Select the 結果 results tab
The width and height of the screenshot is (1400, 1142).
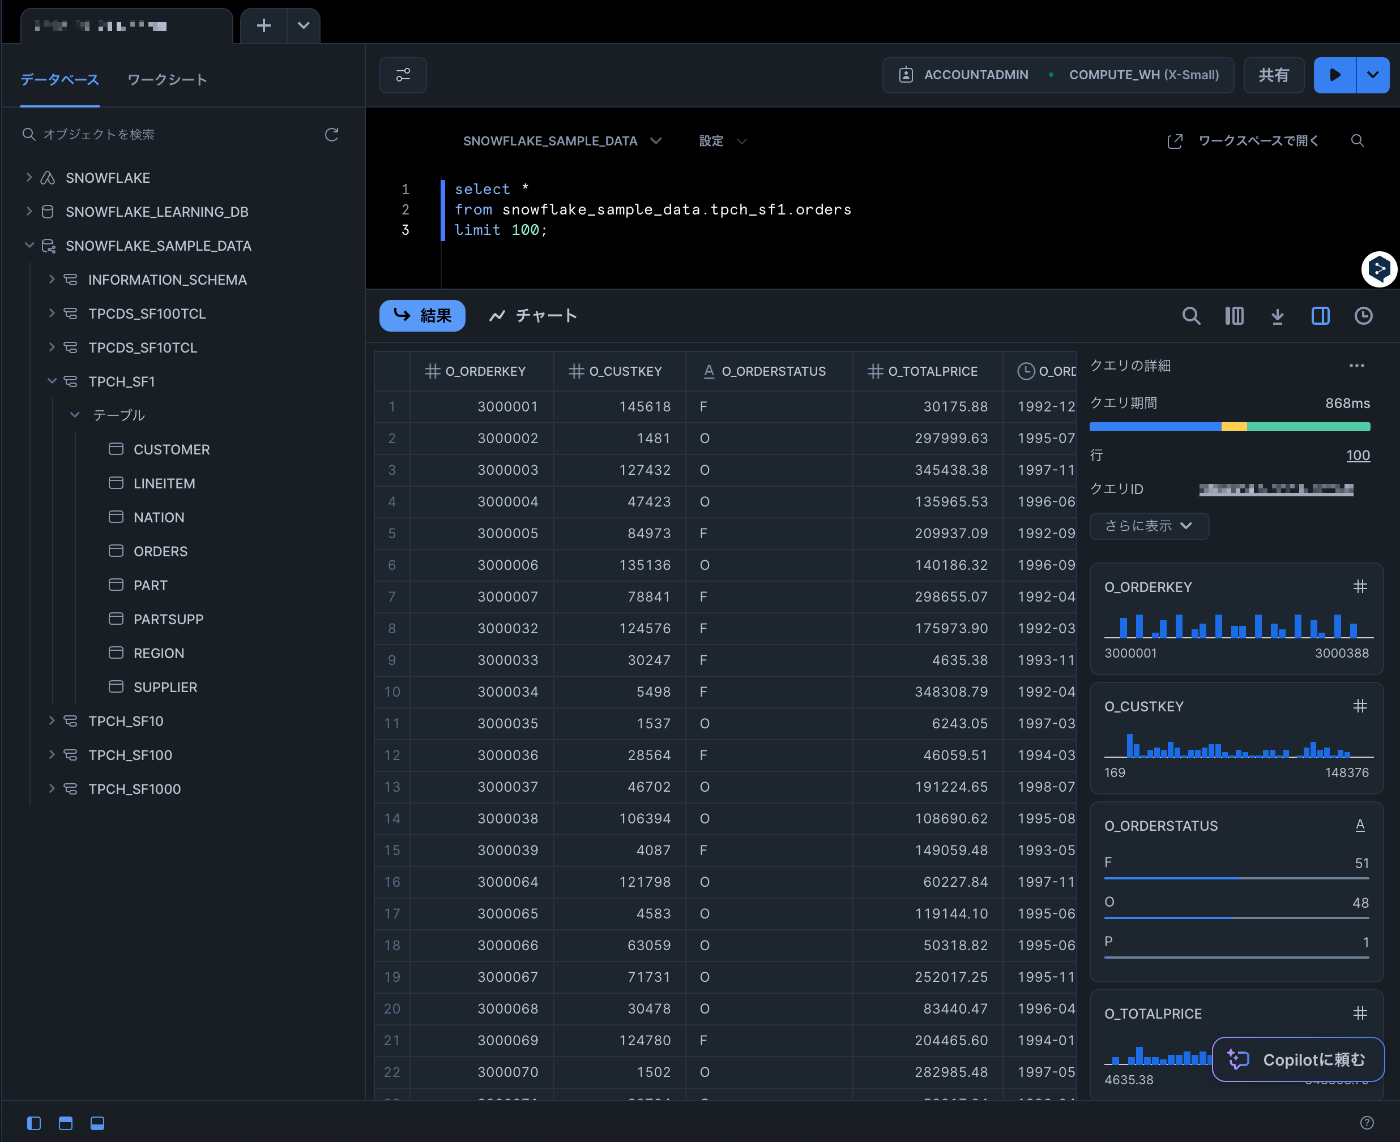click(x=422, y=316)
